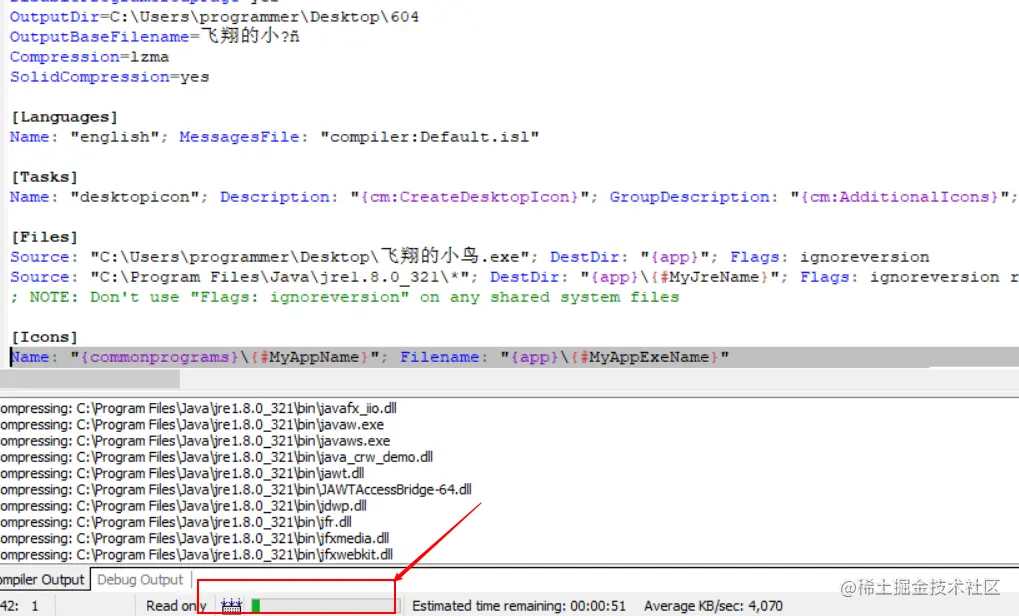
Task: Click 'Average KB/sec: 4,070' status text
Action: click(713, 606)
